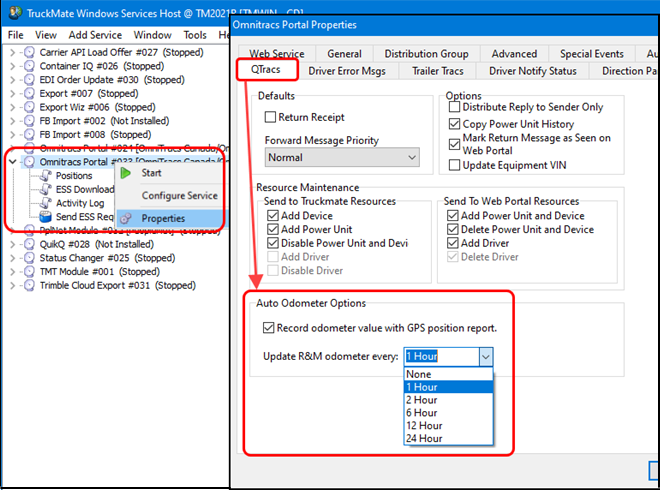The width and height of the screenshot is (660, 490).
Task: Expand Carrier API Load Offer #027 node
Action: [x=12, y=53]
